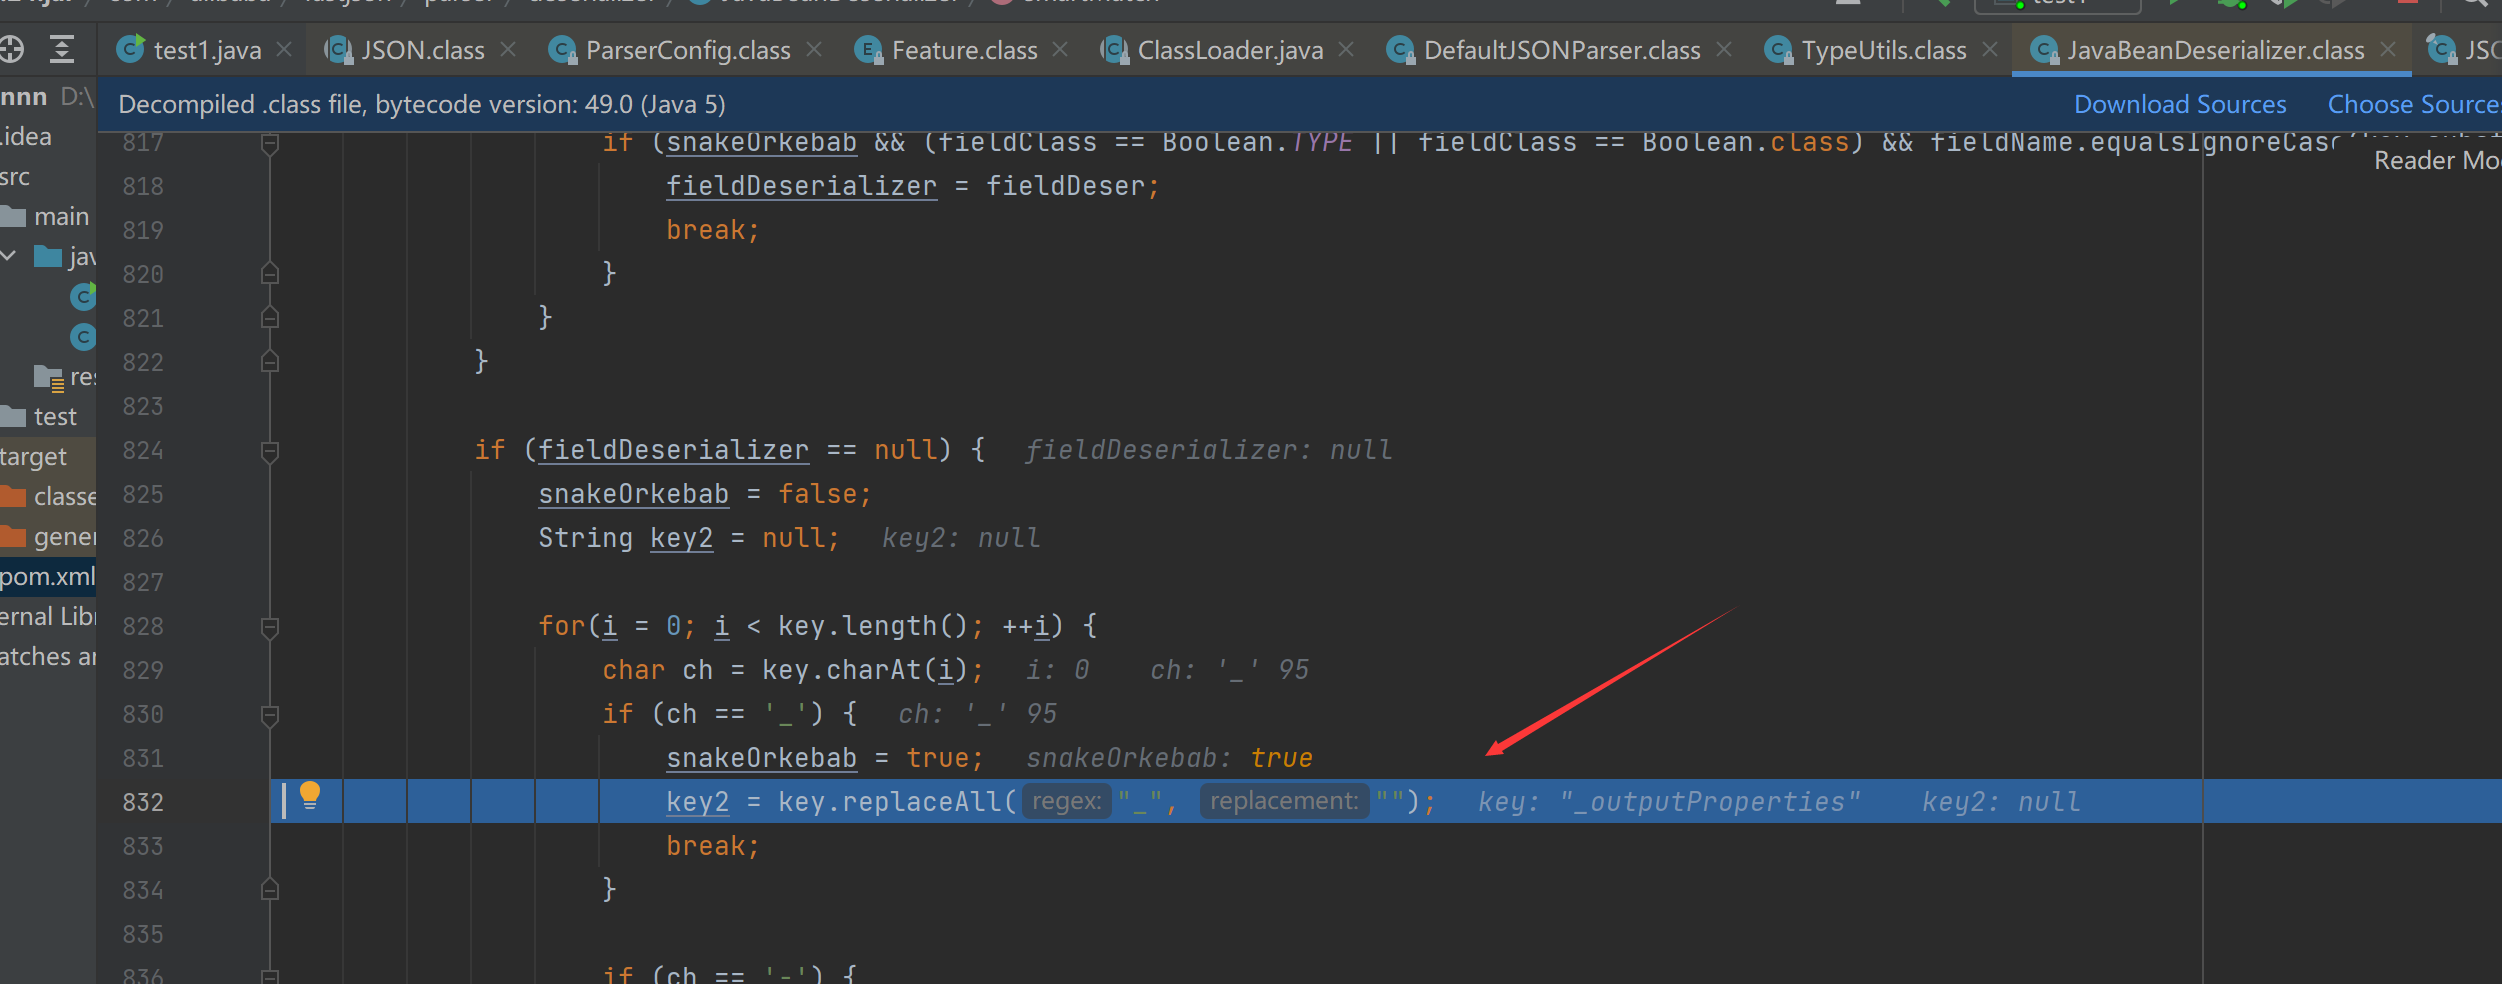2502x984 pixels.
Task: Click the test folder icon in project tree
Action: (13, 416)
